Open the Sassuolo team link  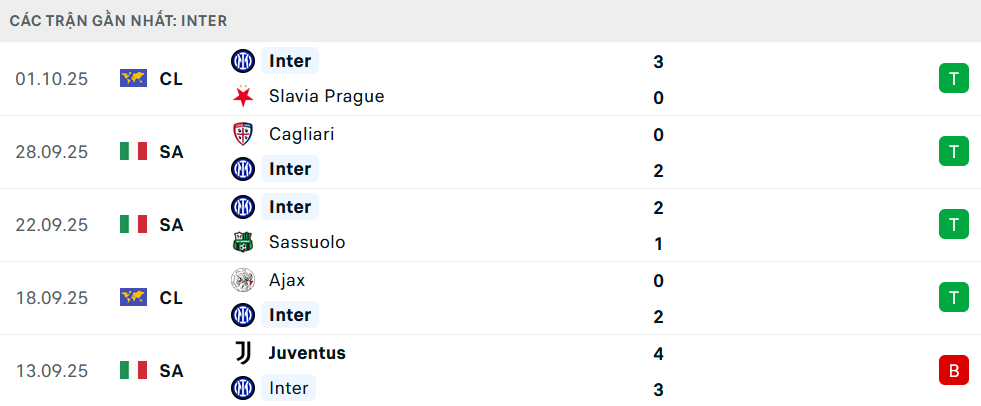[307, 243]
